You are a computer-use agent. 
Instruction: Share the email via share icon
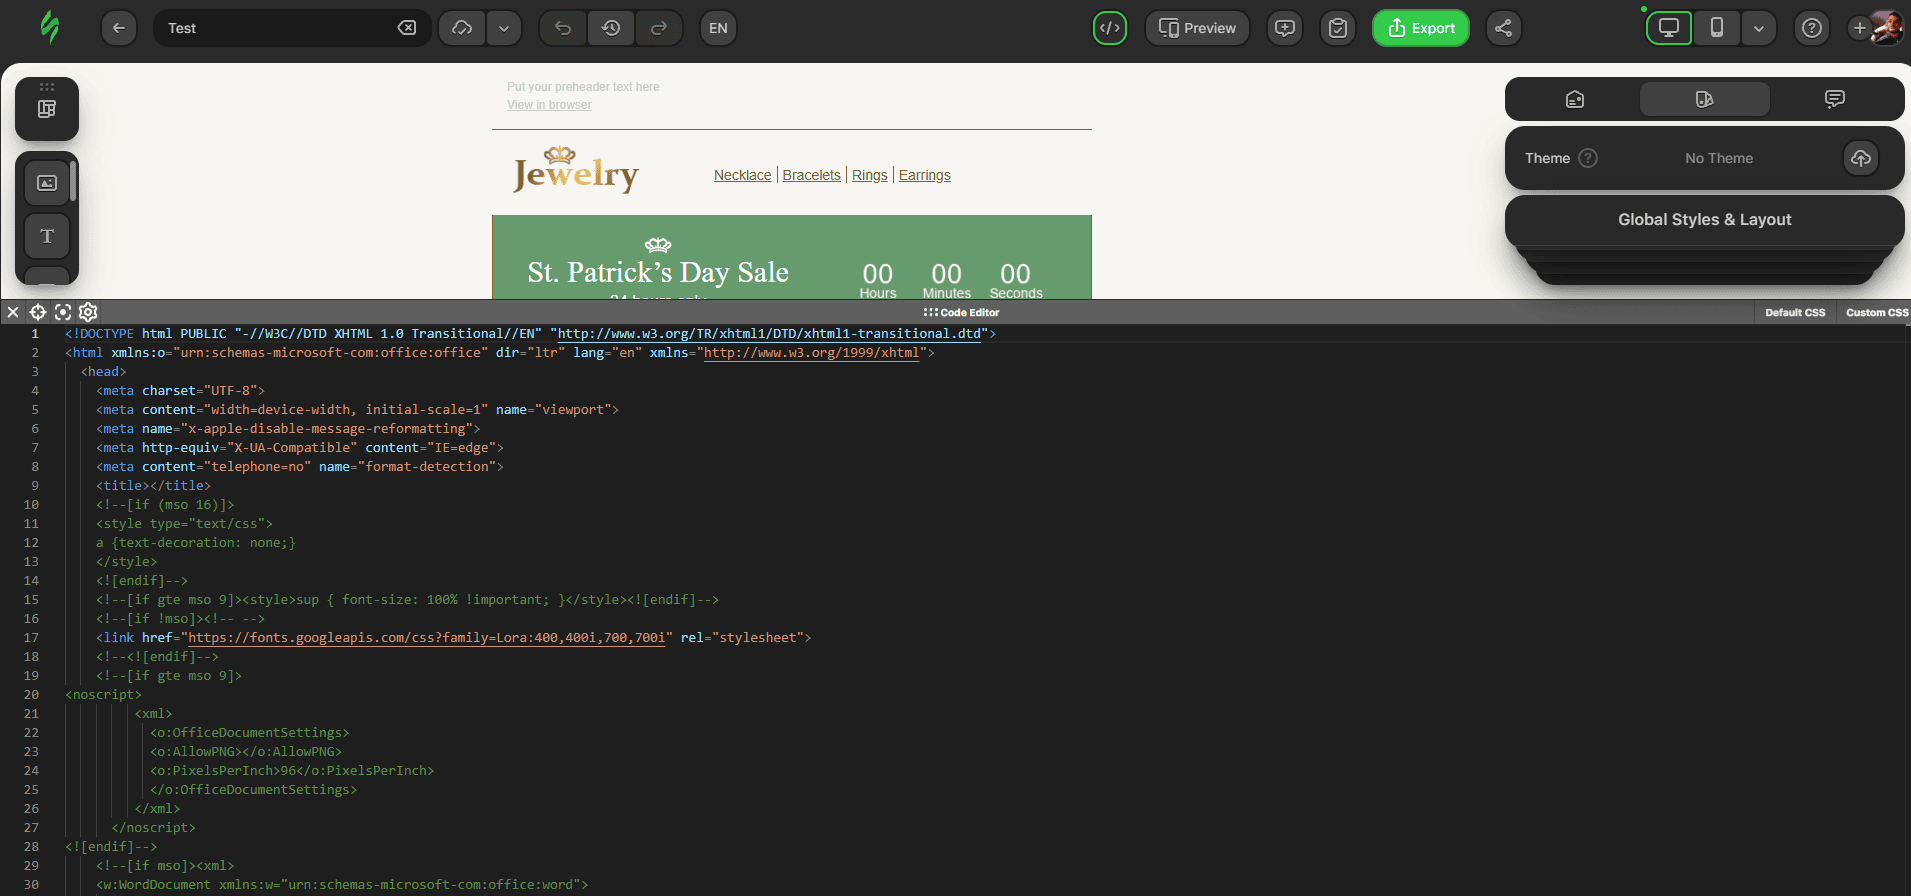tap(1503, 28)
